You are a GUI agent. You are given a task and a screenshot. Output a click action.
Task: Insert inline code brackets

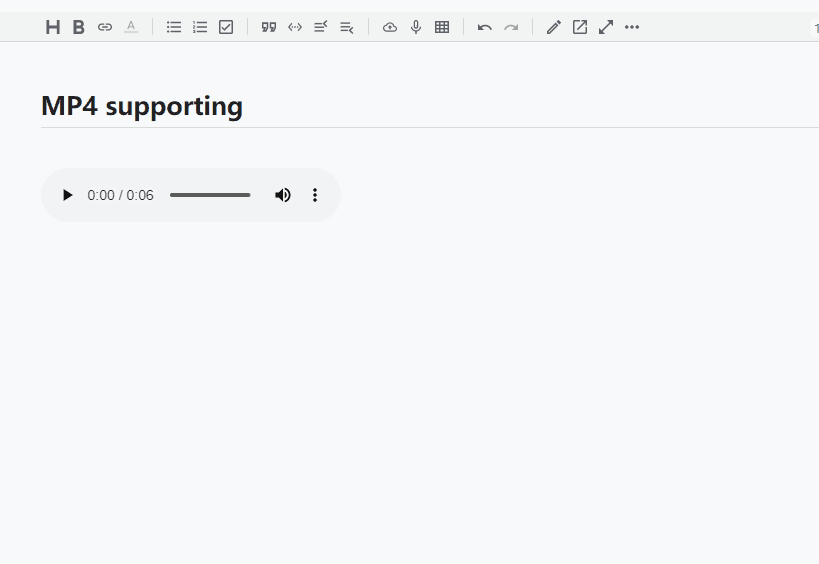(295, 27)
